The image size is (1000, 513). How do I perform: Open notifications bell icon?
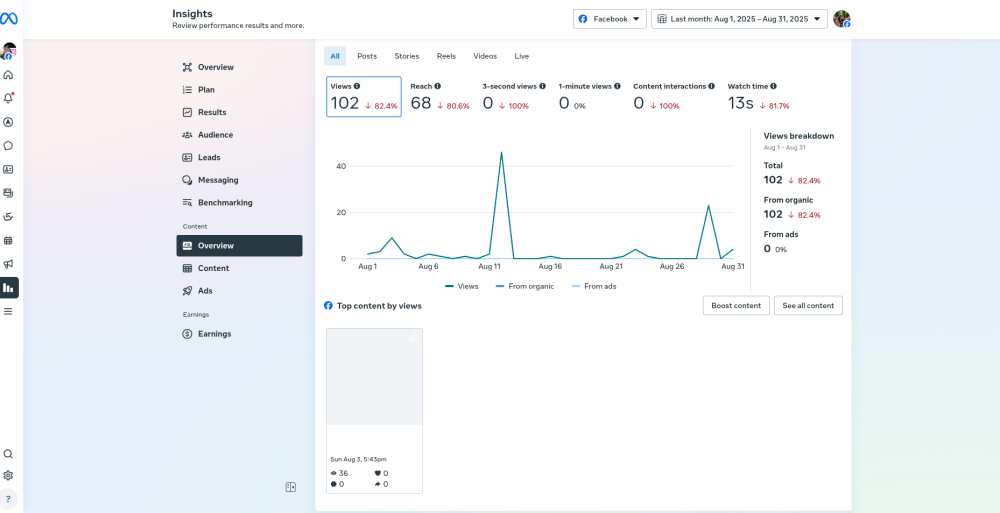[8, 98]
